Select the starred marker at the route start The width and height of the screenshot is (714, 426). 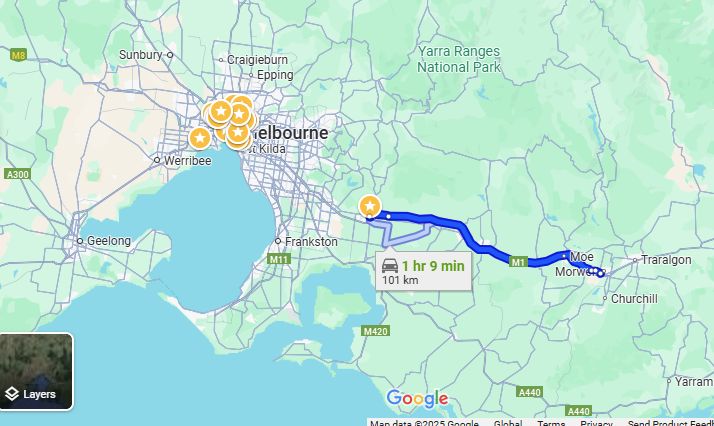pos(370,207)
